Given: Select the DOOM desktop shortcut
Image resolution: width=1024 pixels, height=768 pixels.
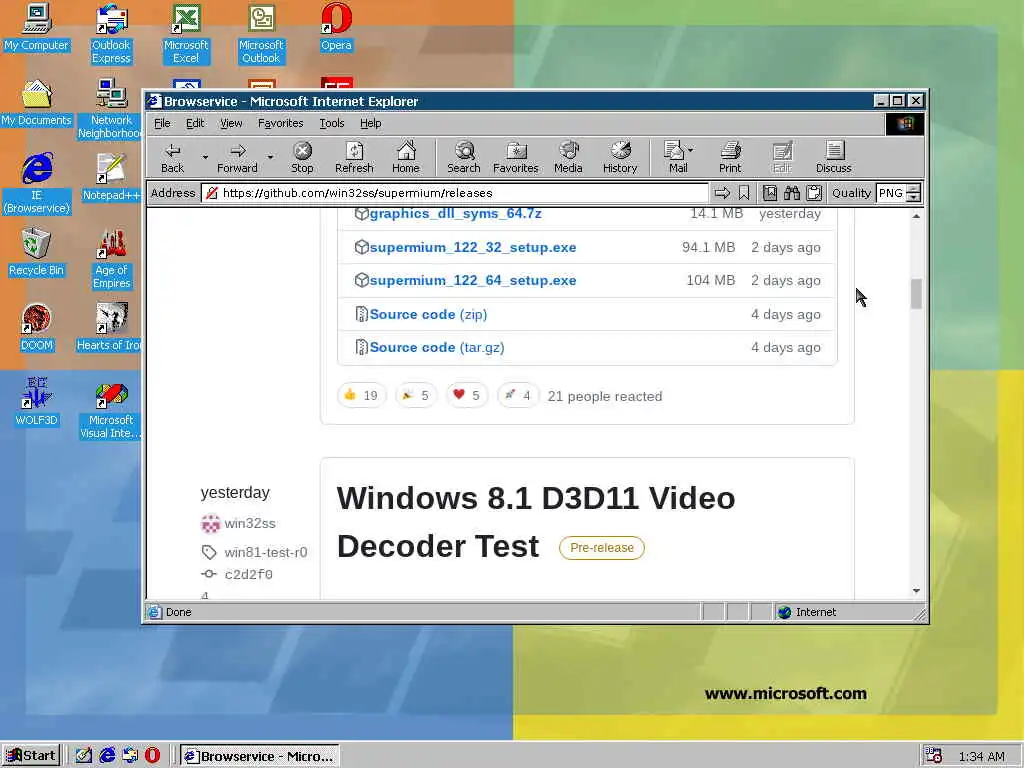Looking at the screenshot, I should tap(36, 328).
